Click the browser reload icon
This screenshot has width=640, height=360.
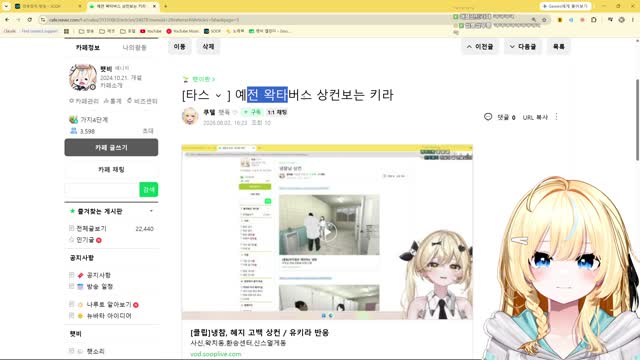coord(30,20)
